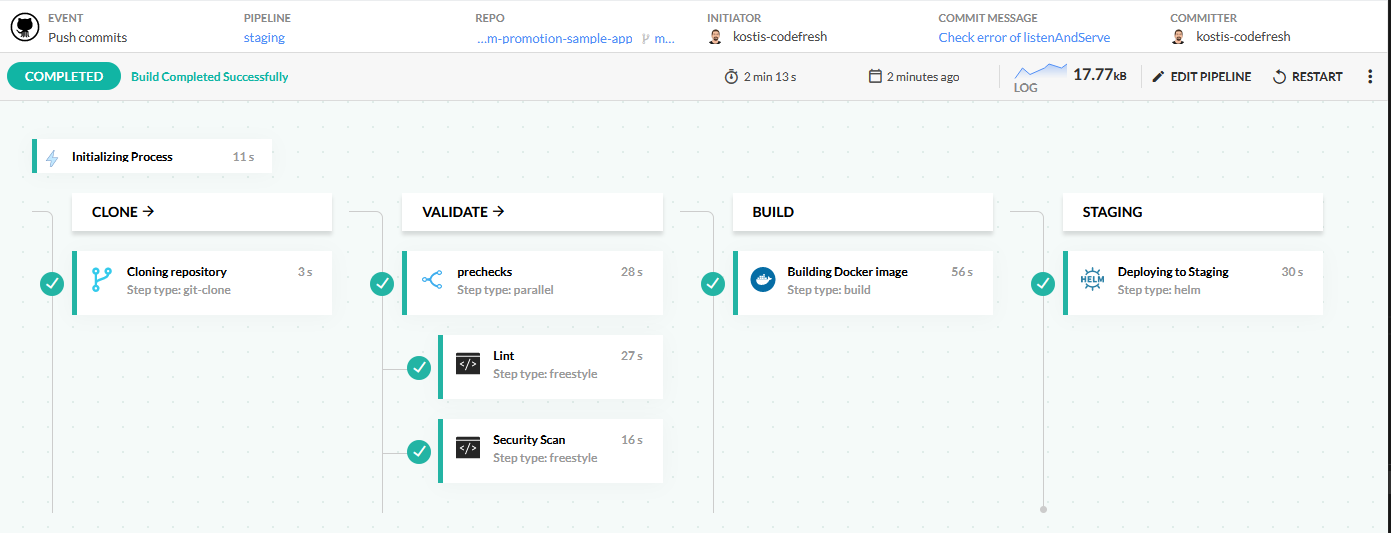The height and width of the screenshot is (533, 1391).
Task: Select the BUILD stage header
Action: (772, 212)
